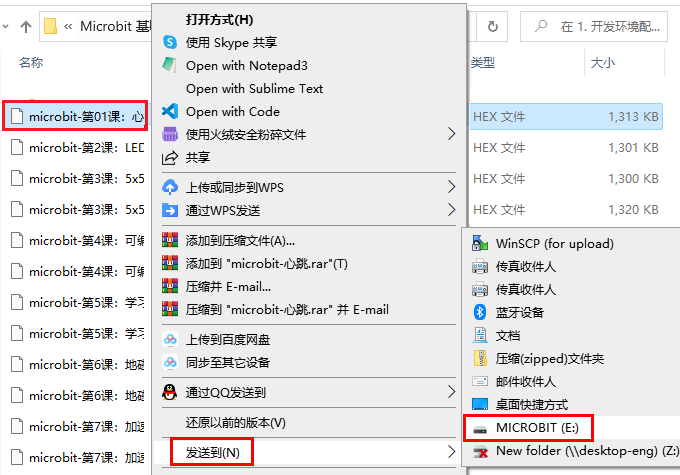The height and width of the screenshot is (475, 680).
Task: Click the documents icon beside 文档
Action: pos(480,335)
